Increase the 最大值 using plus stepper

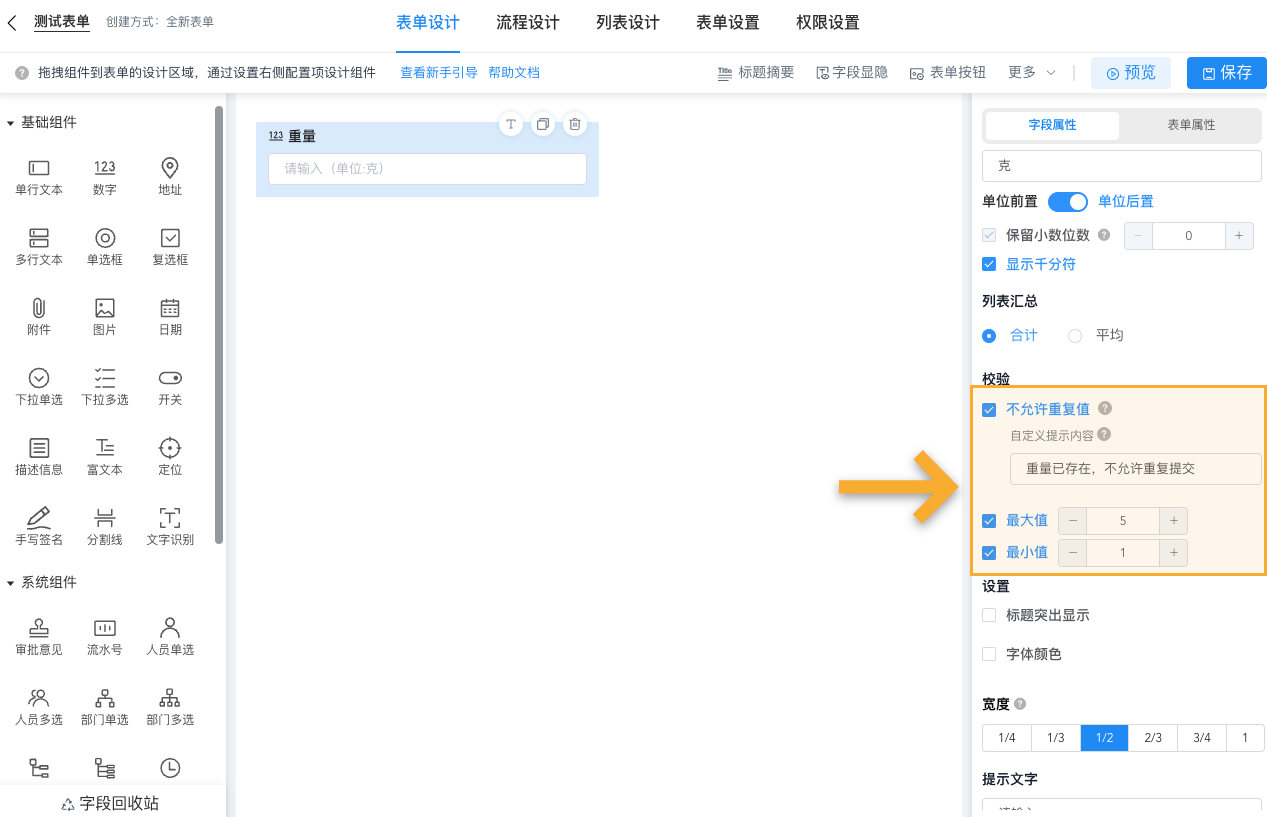[1173, 520]
